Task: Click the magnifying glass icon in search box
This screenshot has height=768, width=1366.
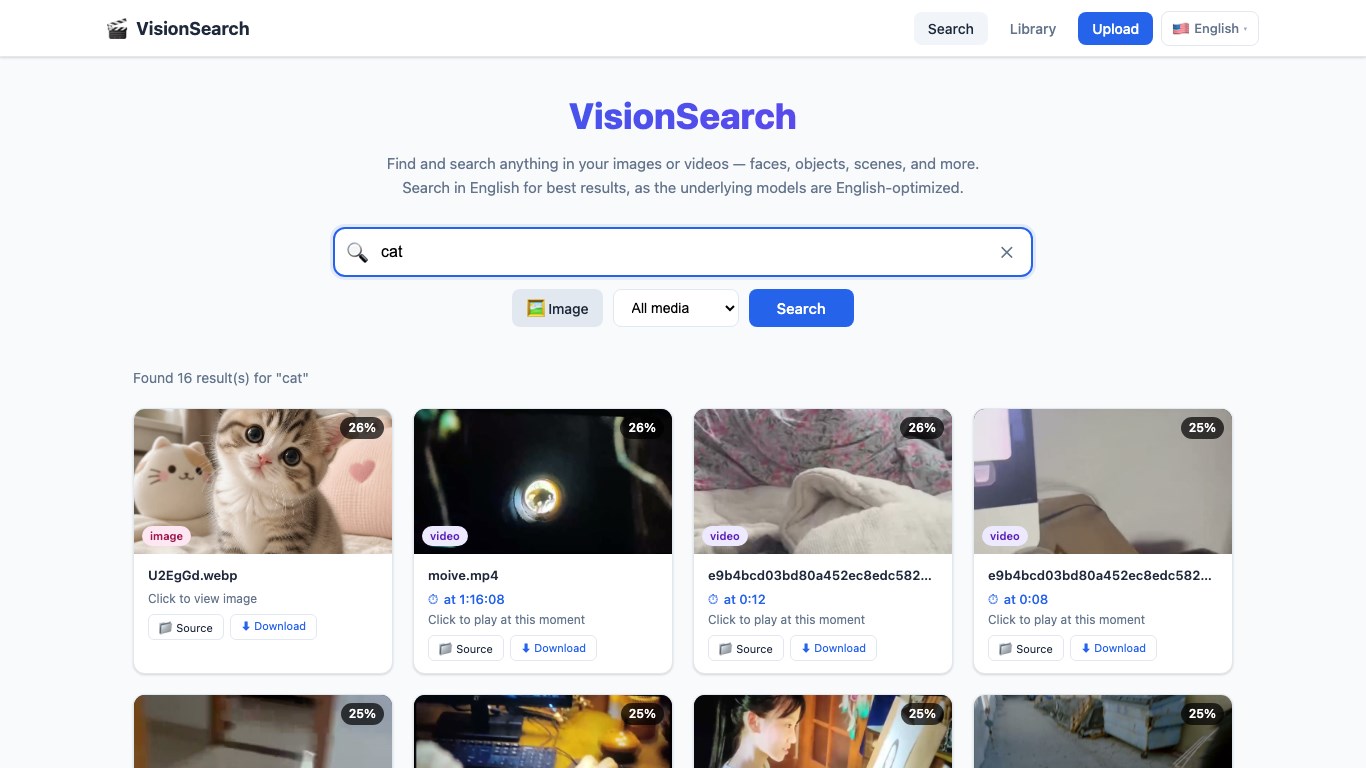Action: pos(357,252)
